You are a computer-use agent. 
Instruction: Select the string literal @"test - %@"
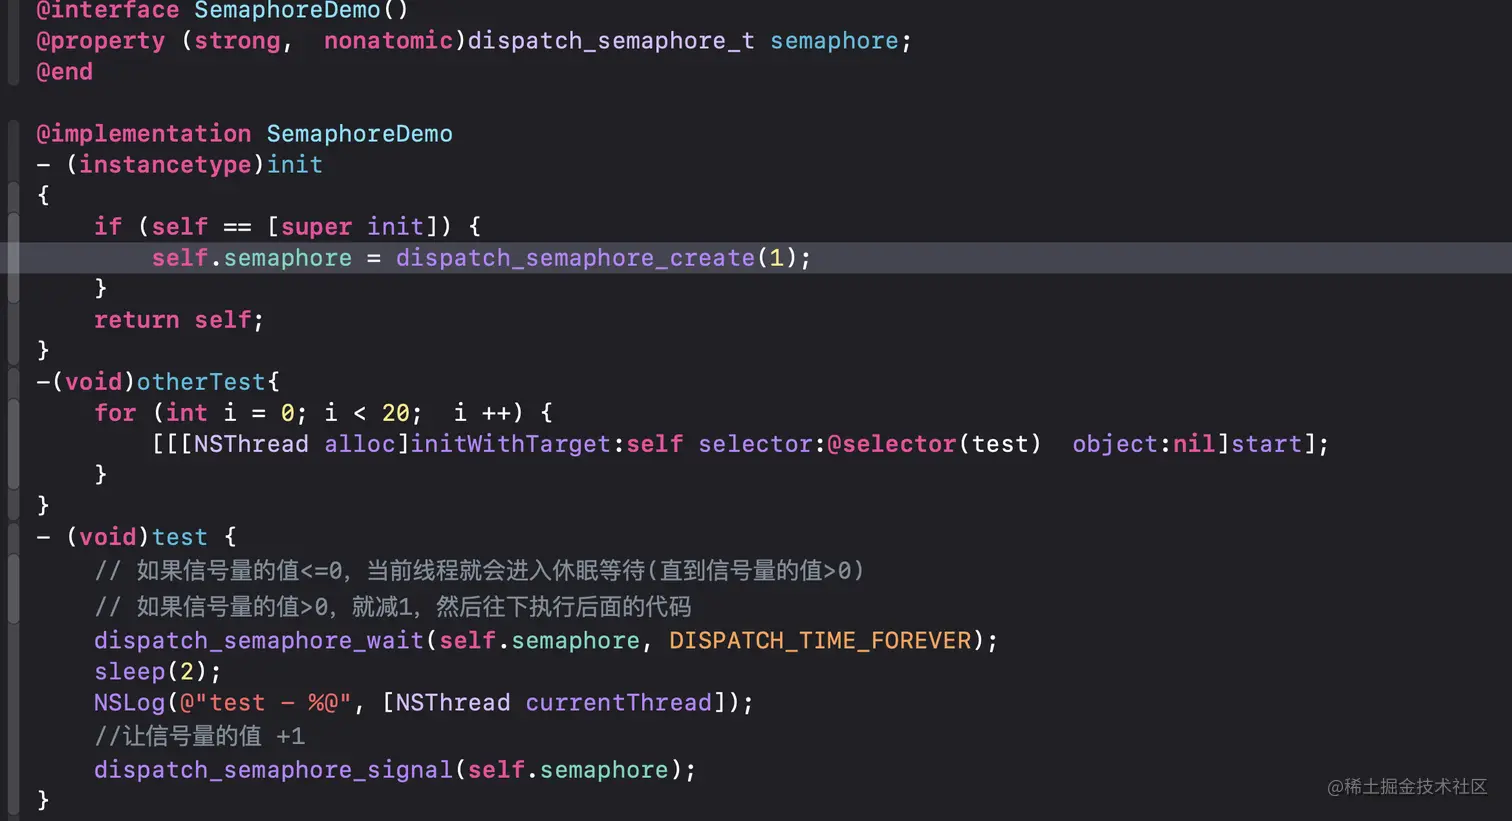(x=265, y=703)
